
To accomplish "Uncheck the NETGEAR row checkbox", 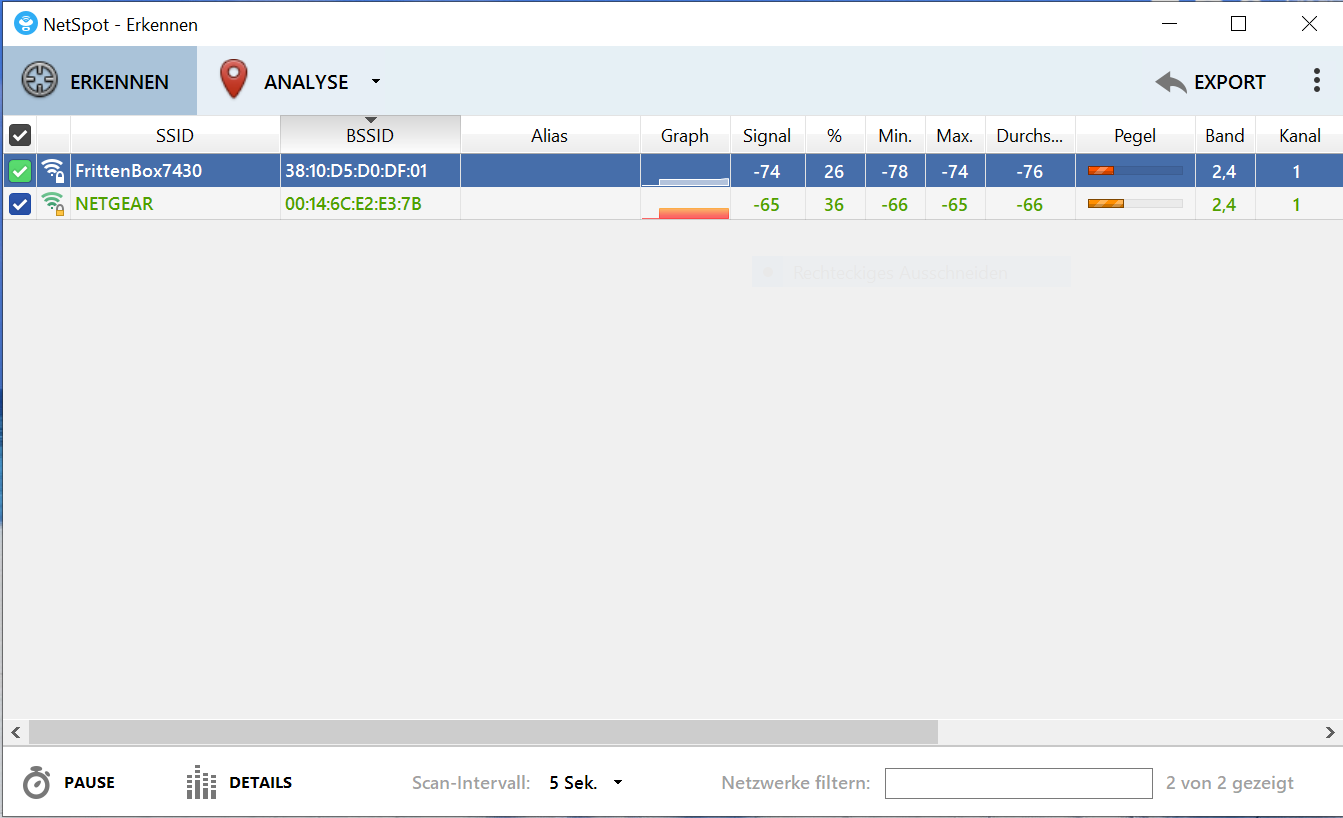I will tap(20, 204).
